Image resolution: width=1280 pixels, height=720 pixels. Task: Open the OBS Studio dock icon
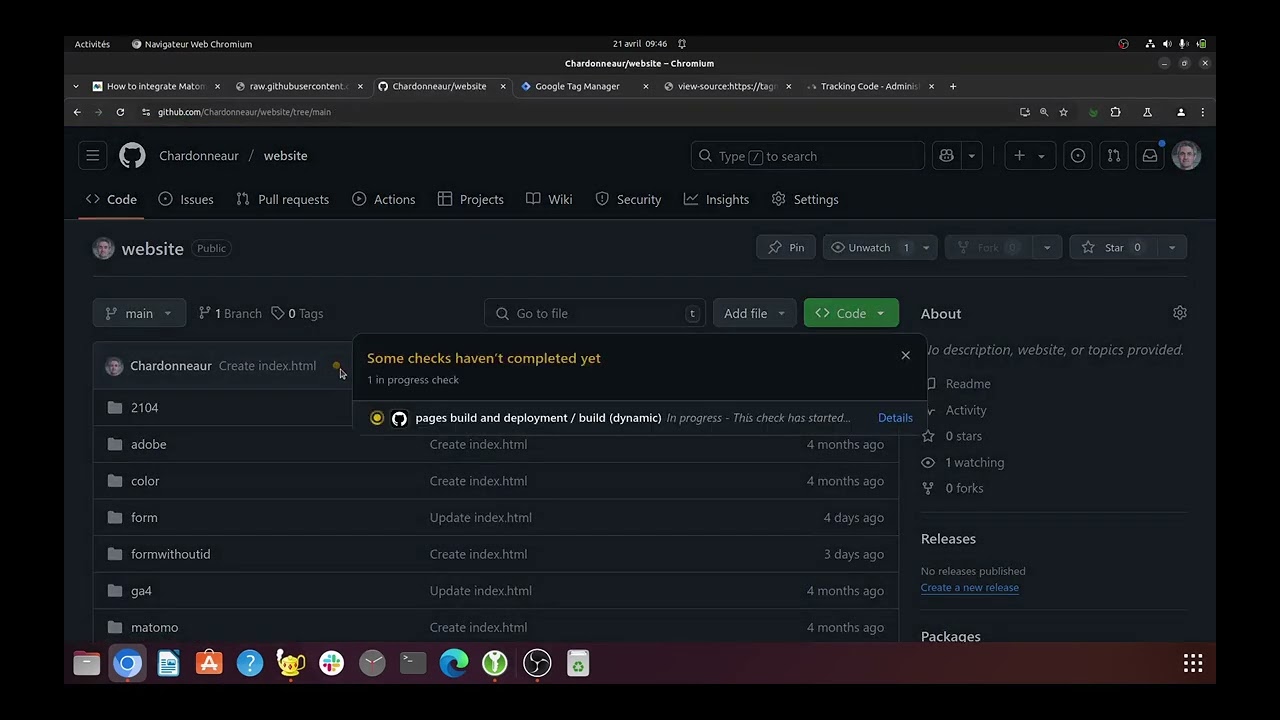click(537, 663)
